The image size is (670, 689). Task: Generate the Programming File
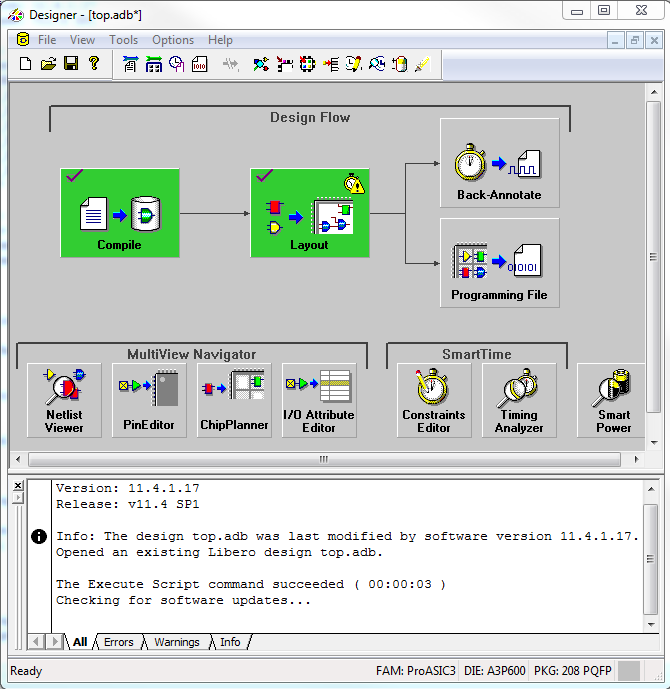(500, 263)
